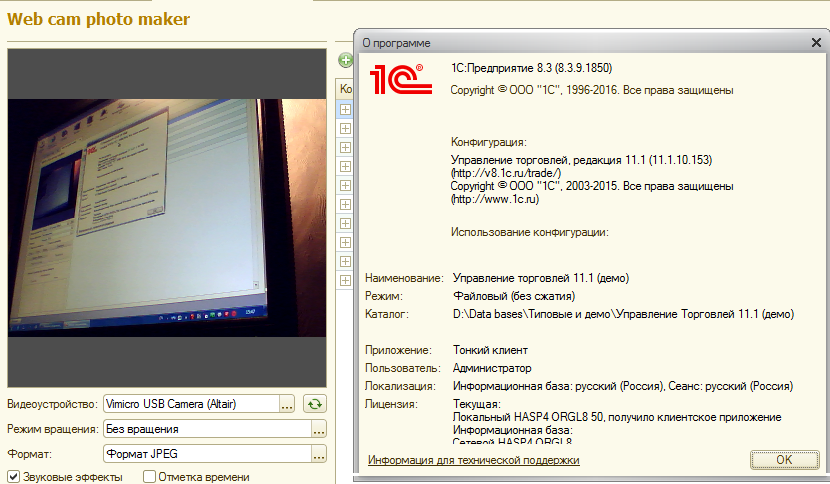Toggle the Звуковые эффекты checkbox
This screenshot has width=830, height=484.
[14, 477]
